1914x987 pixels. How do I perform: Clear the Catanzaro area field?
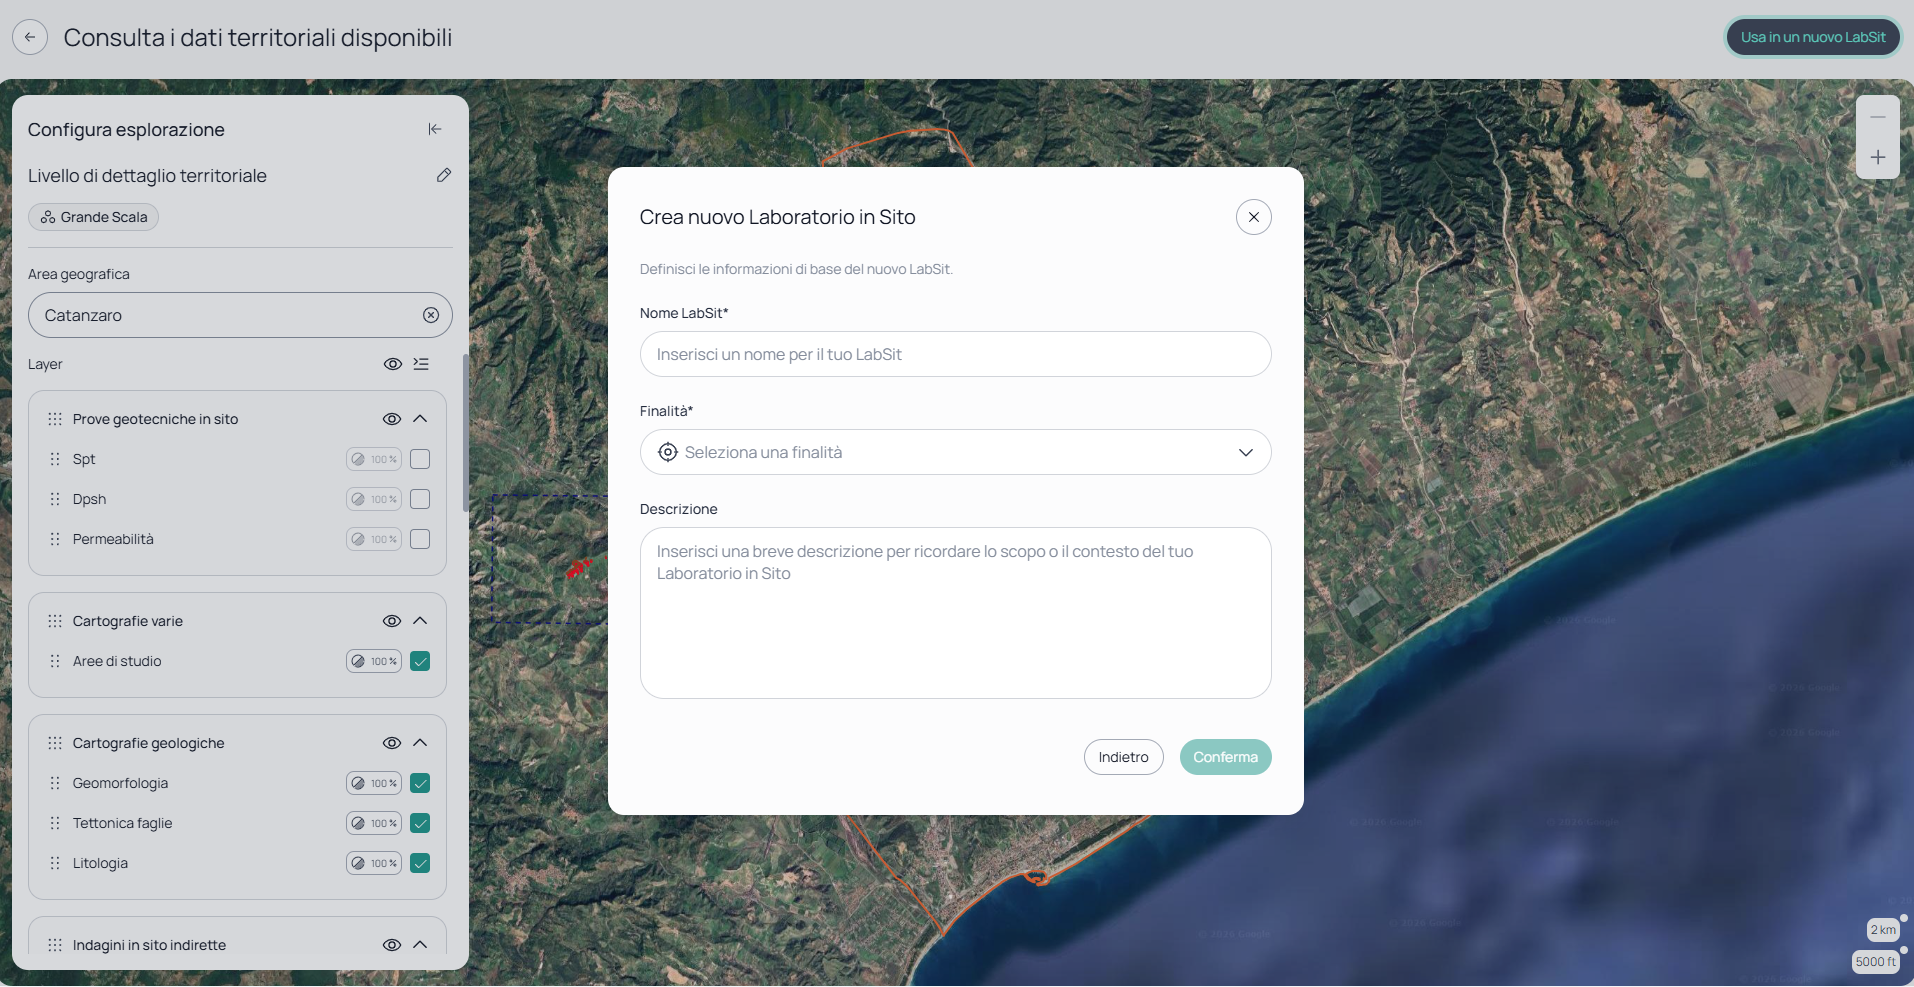431,315
